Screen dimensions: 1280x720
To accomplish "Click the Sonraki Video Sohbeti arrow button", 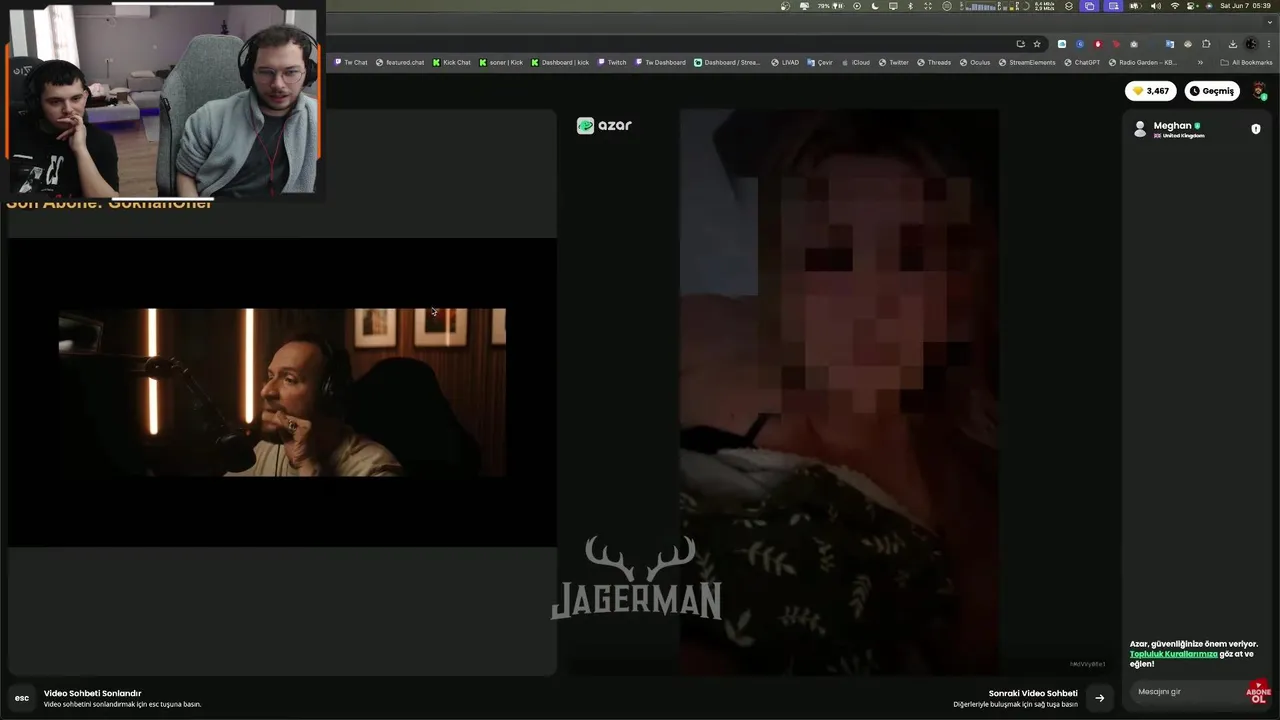I will [x=1100, y=698].
